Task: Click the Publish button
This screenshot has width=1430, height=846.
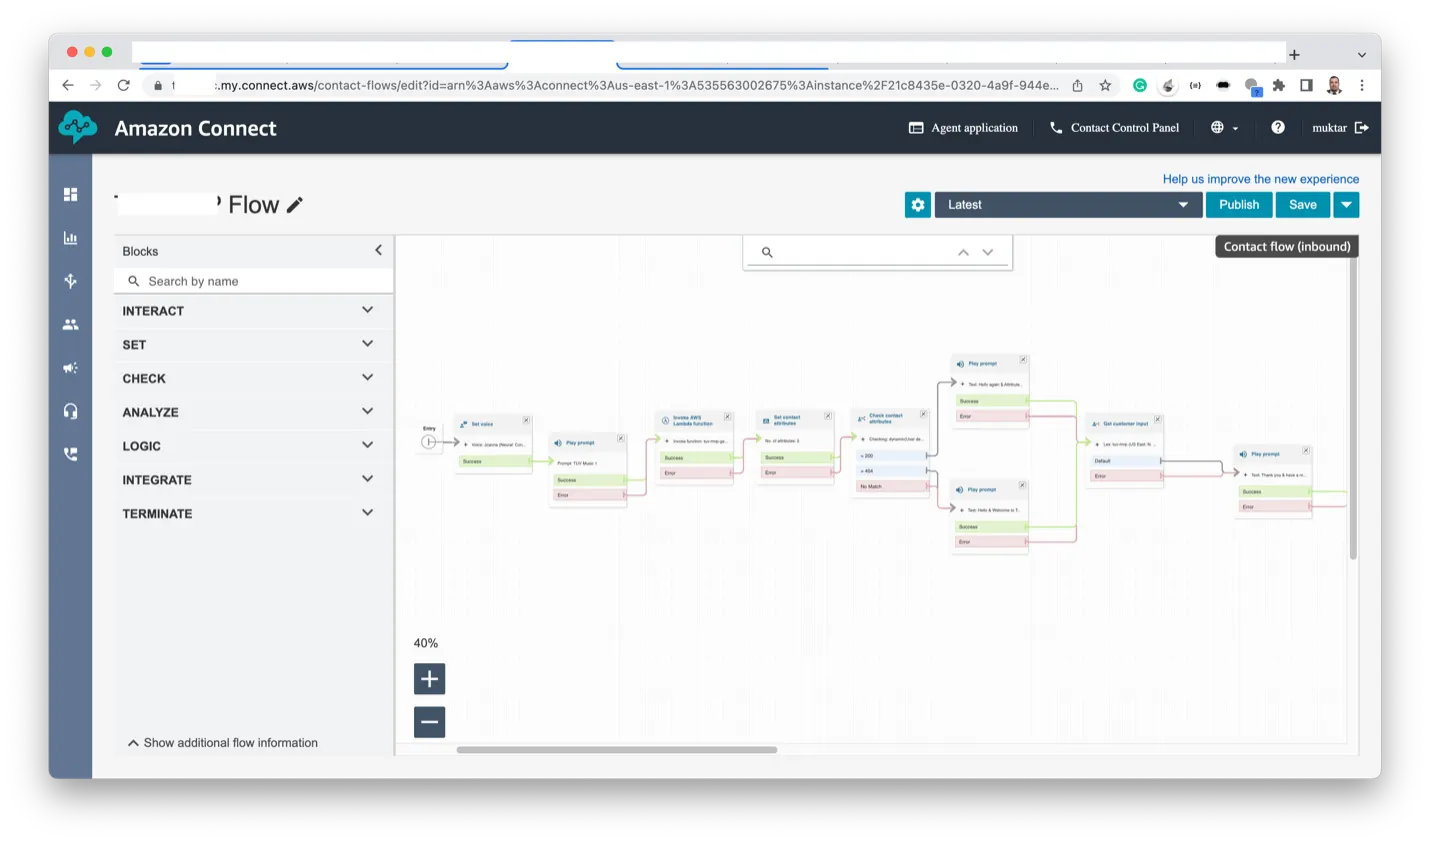Action: click(1238, 205)
